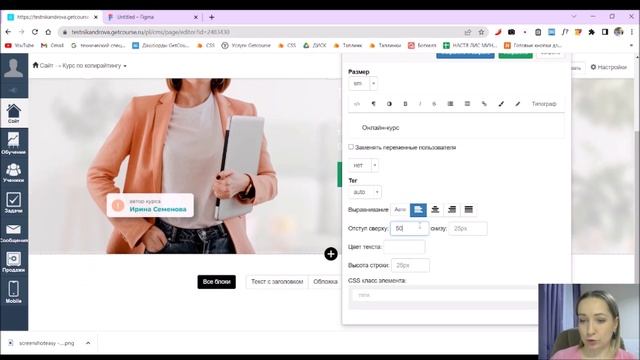Click the Высота строки input field
Image resolution: width=640 pixels, height=360 pixels.
(410, 265)
